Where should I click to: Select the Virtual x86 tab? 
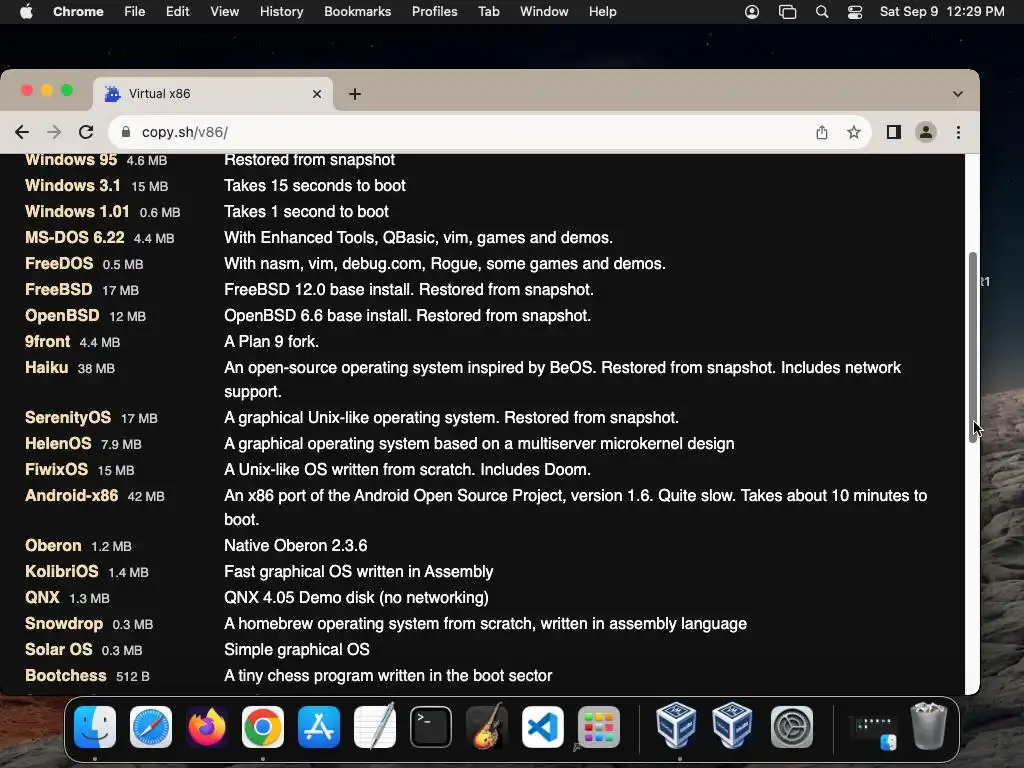pos(213,94)
